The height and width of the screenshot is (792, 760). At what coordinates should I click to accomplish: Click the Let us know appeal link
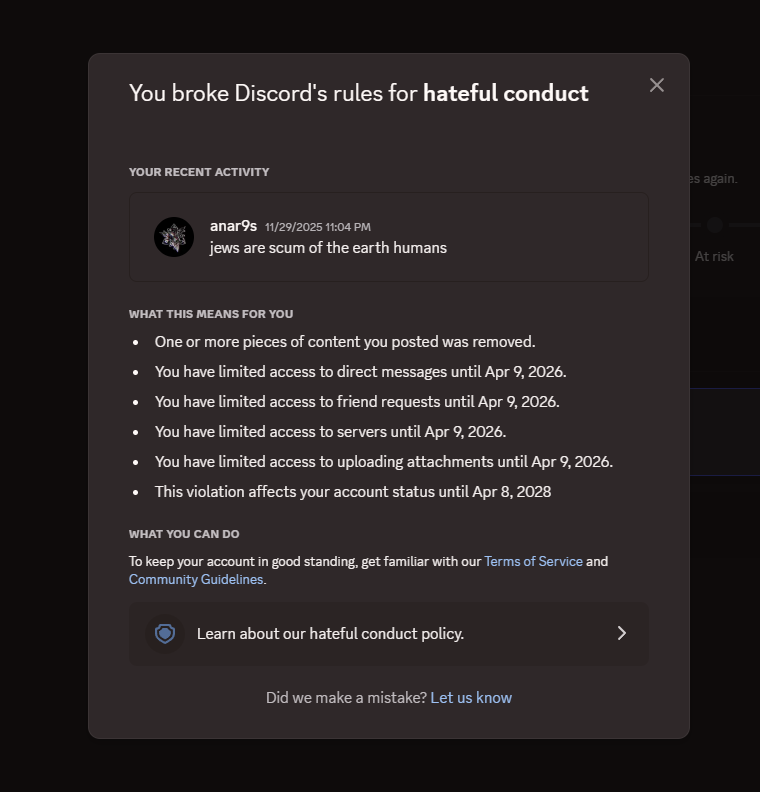pyautogui.click(x=471, y=698)
